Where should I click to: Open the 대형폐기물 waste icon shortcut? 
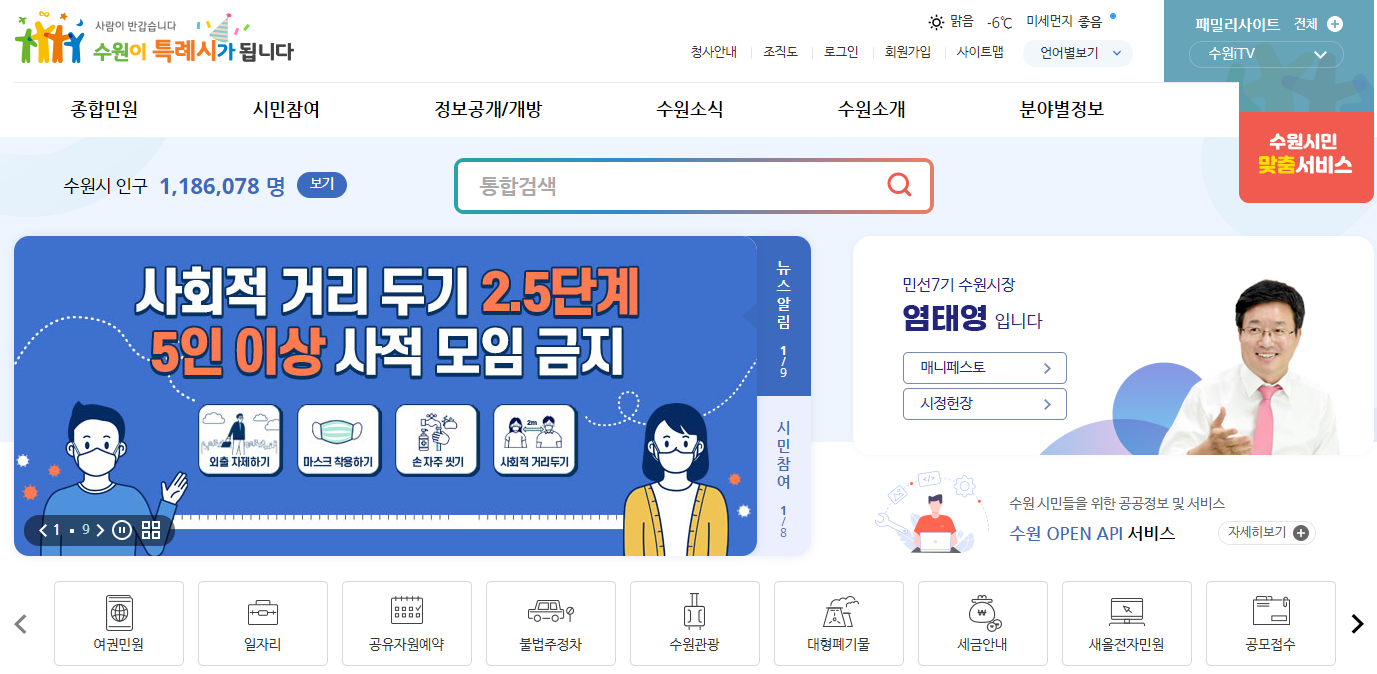(x=839, y=623)
